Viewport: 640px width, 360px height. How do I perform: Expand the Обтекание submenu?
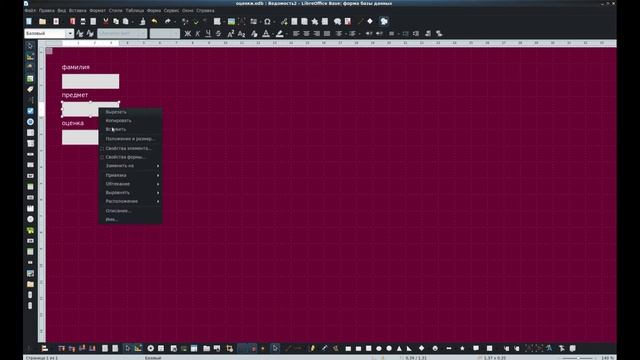(131, 184)
